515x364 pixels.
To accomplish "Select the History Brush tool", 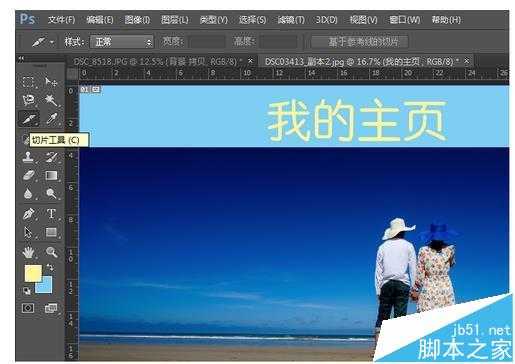I will 51,157.
